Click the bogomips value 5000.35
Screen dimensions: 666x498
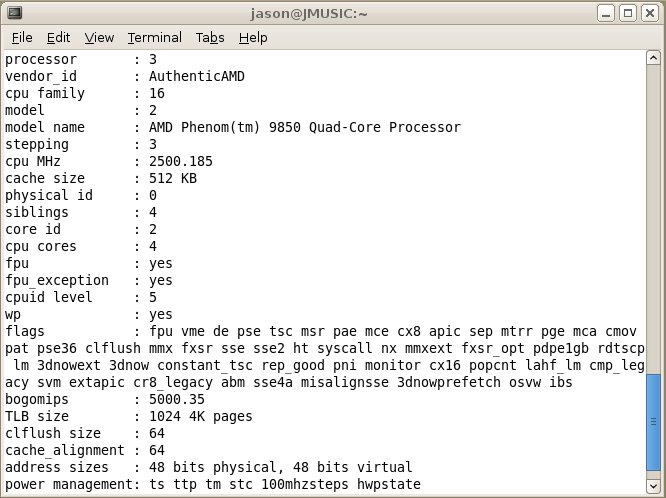pos(177,399)
